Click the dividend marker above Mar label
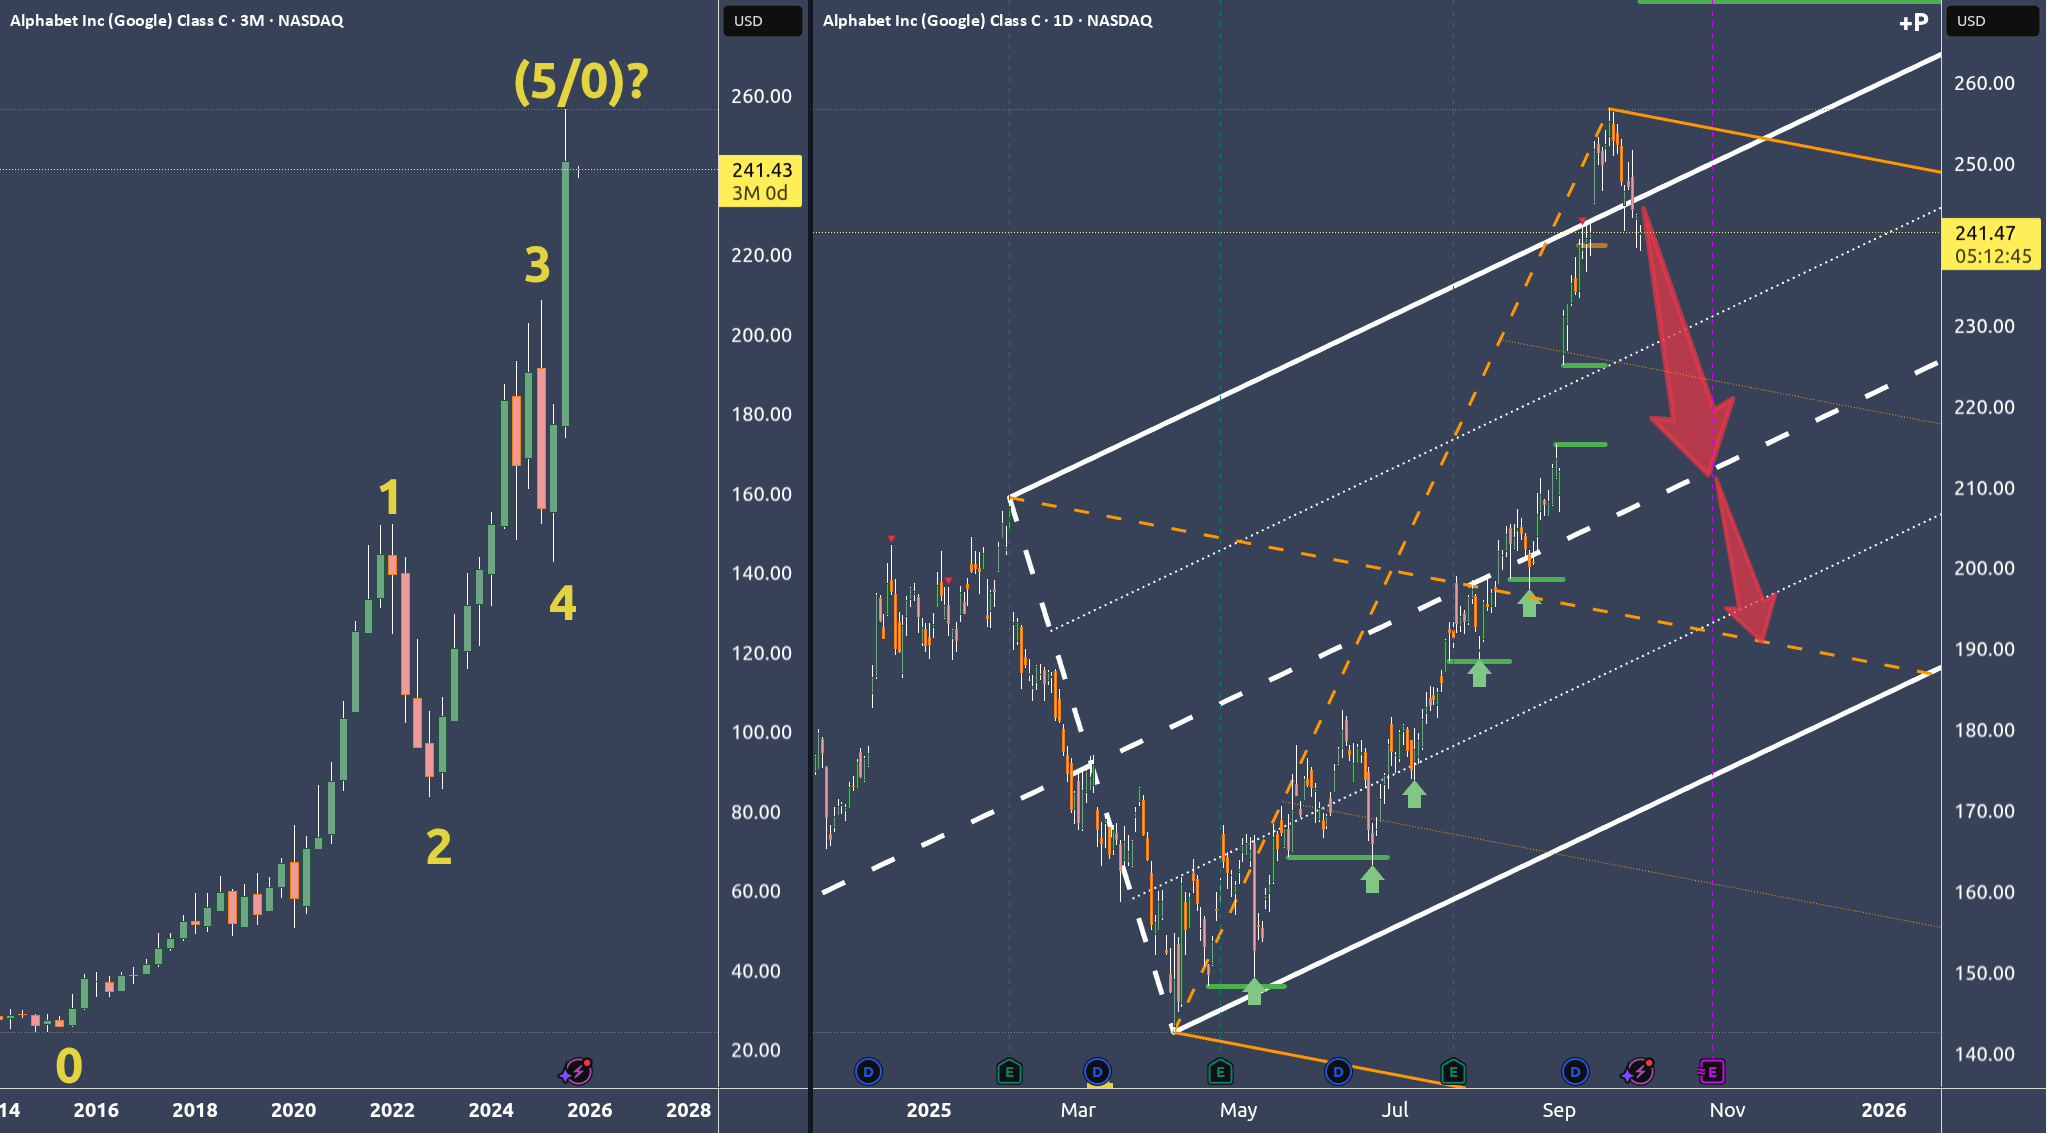The image size is (2046, 1133). (1097, 1072)
